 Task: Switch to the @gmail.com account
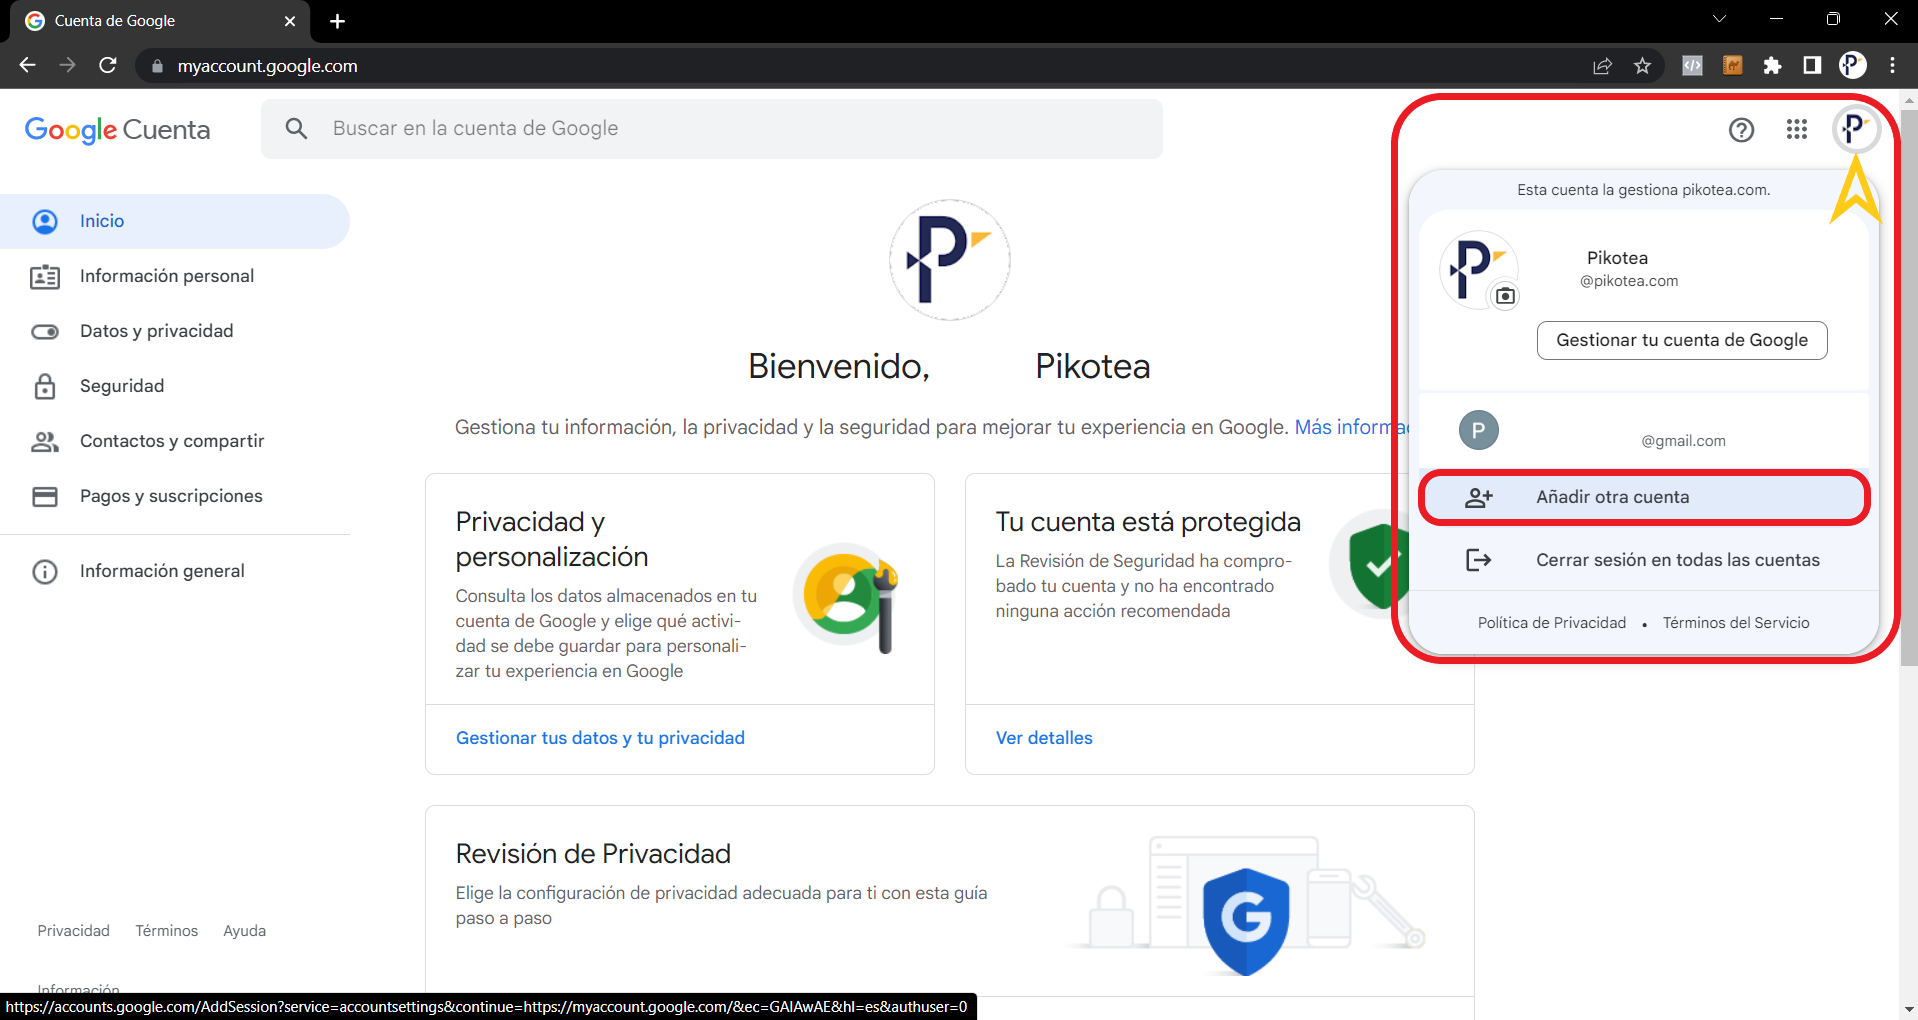coord(1644,431)
